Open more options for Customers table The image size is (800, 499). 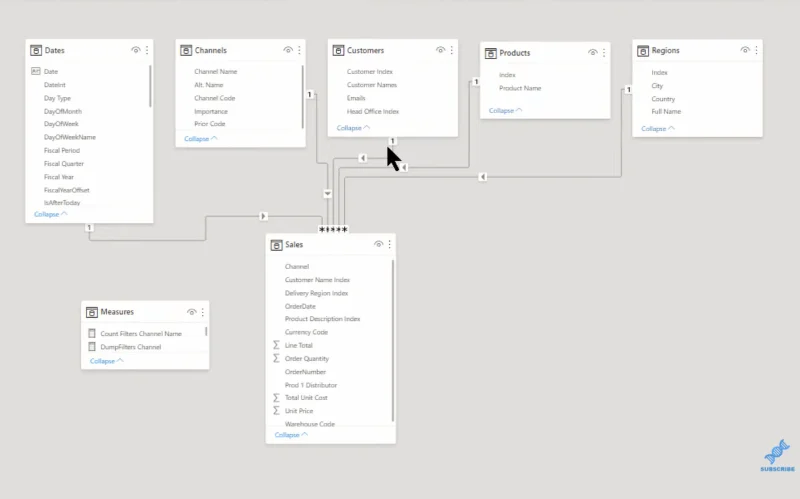[x=452, y=50]
